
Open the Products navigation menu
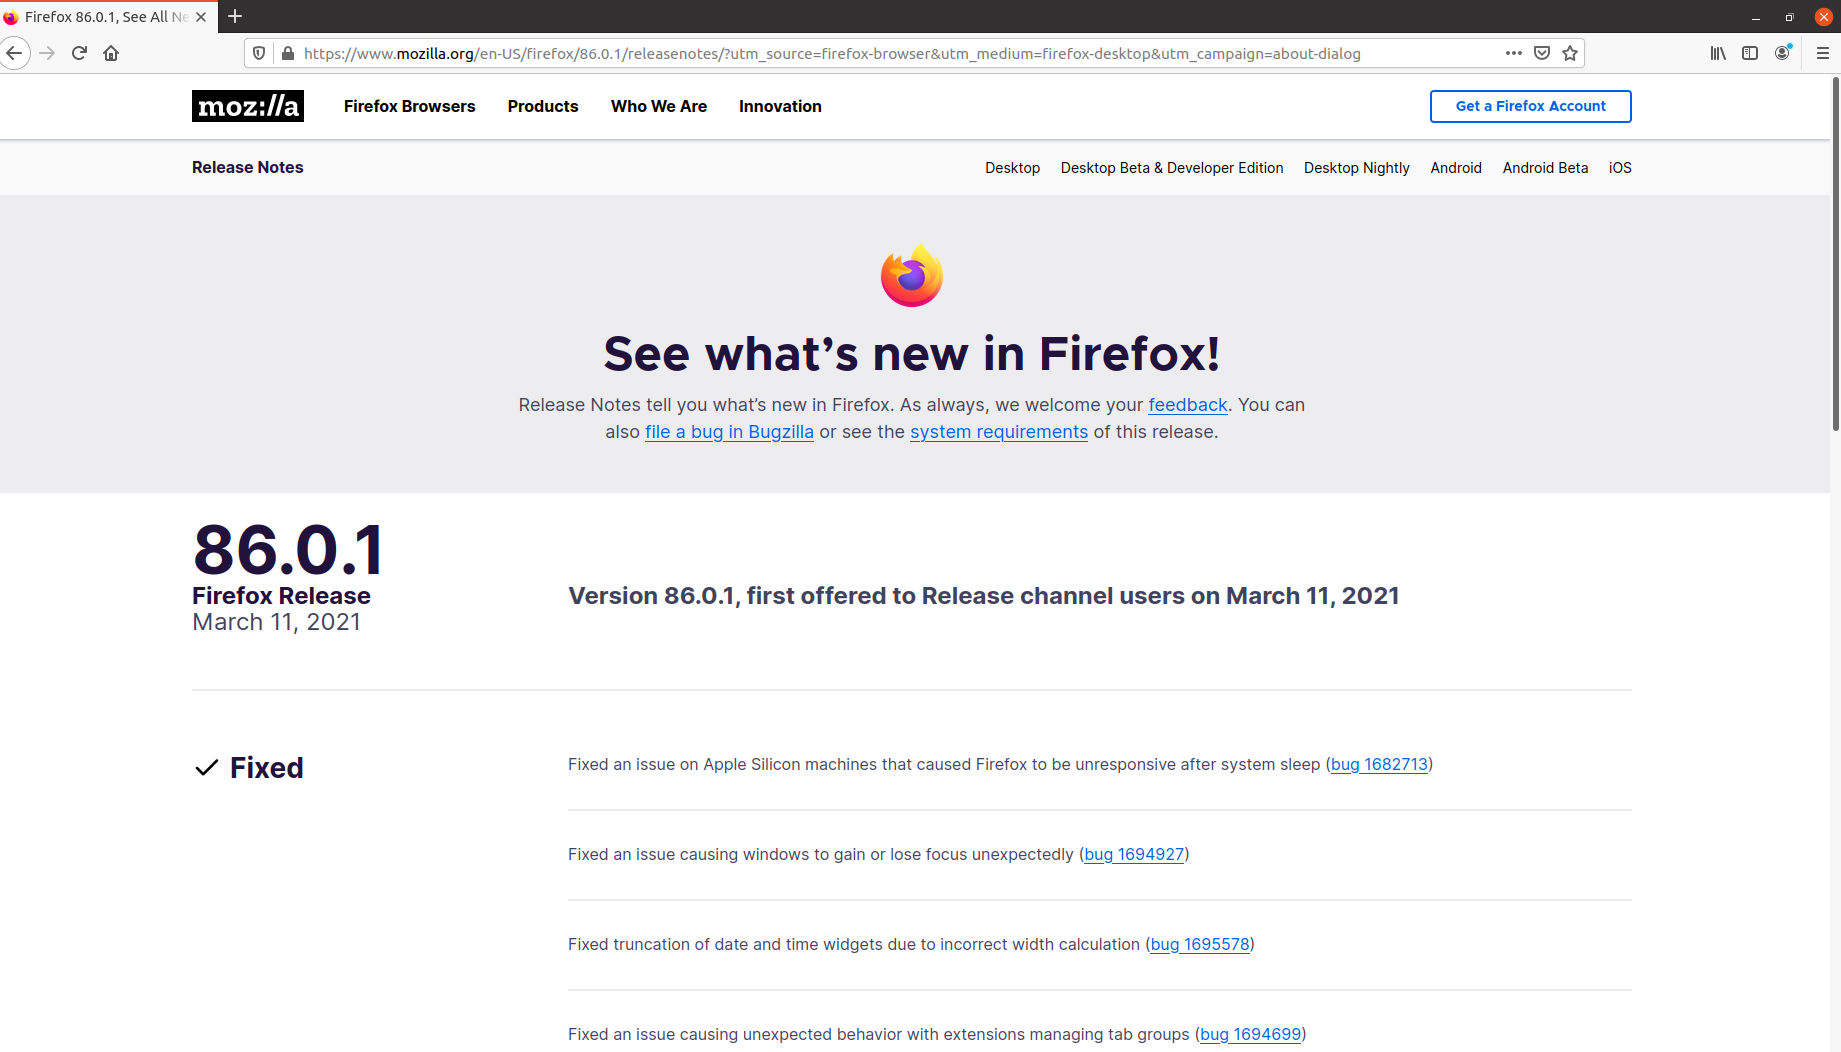coord(542,106)
